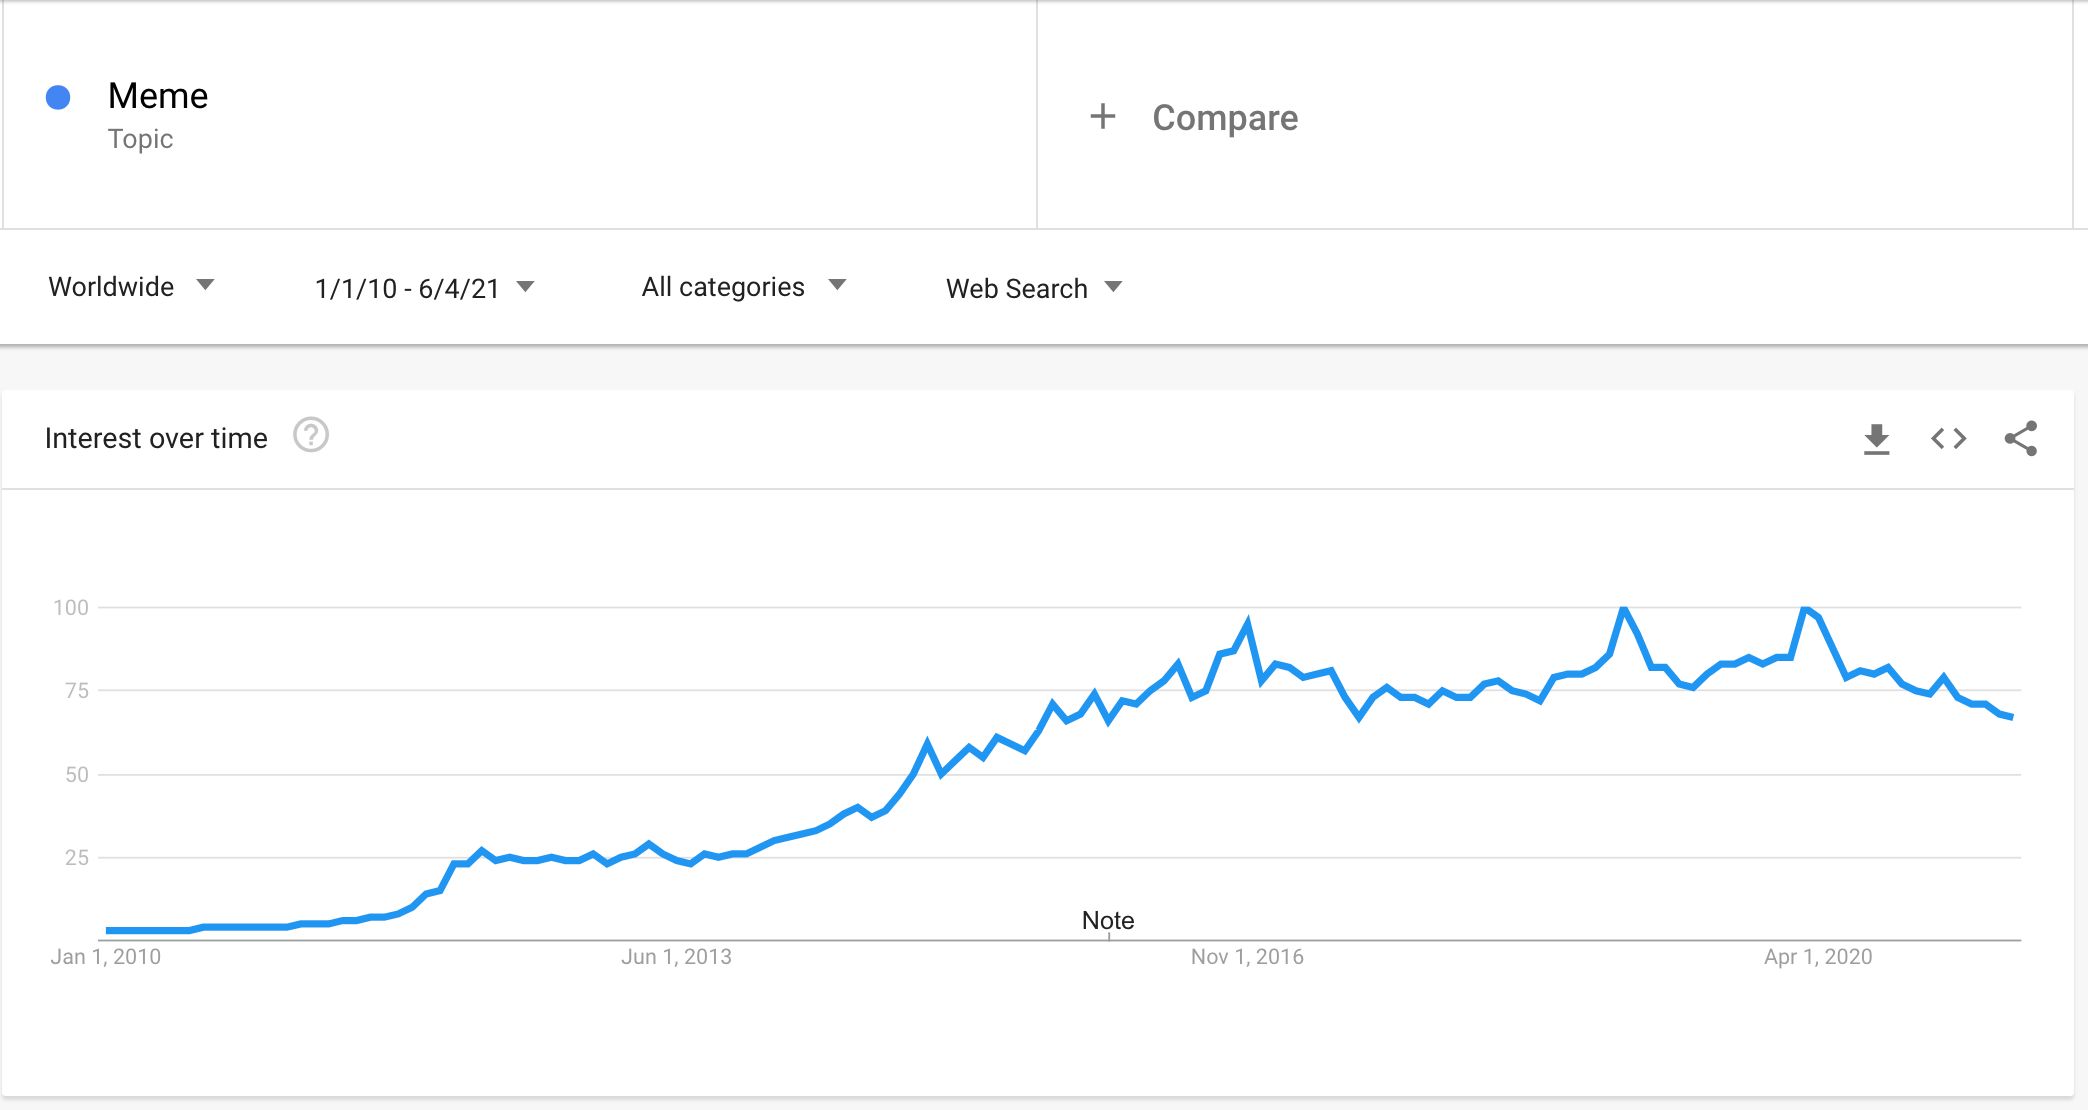This screenshot has width=2088, height=1110.
Task: Click the blue dot beside Meme
Action: (58, 97)
